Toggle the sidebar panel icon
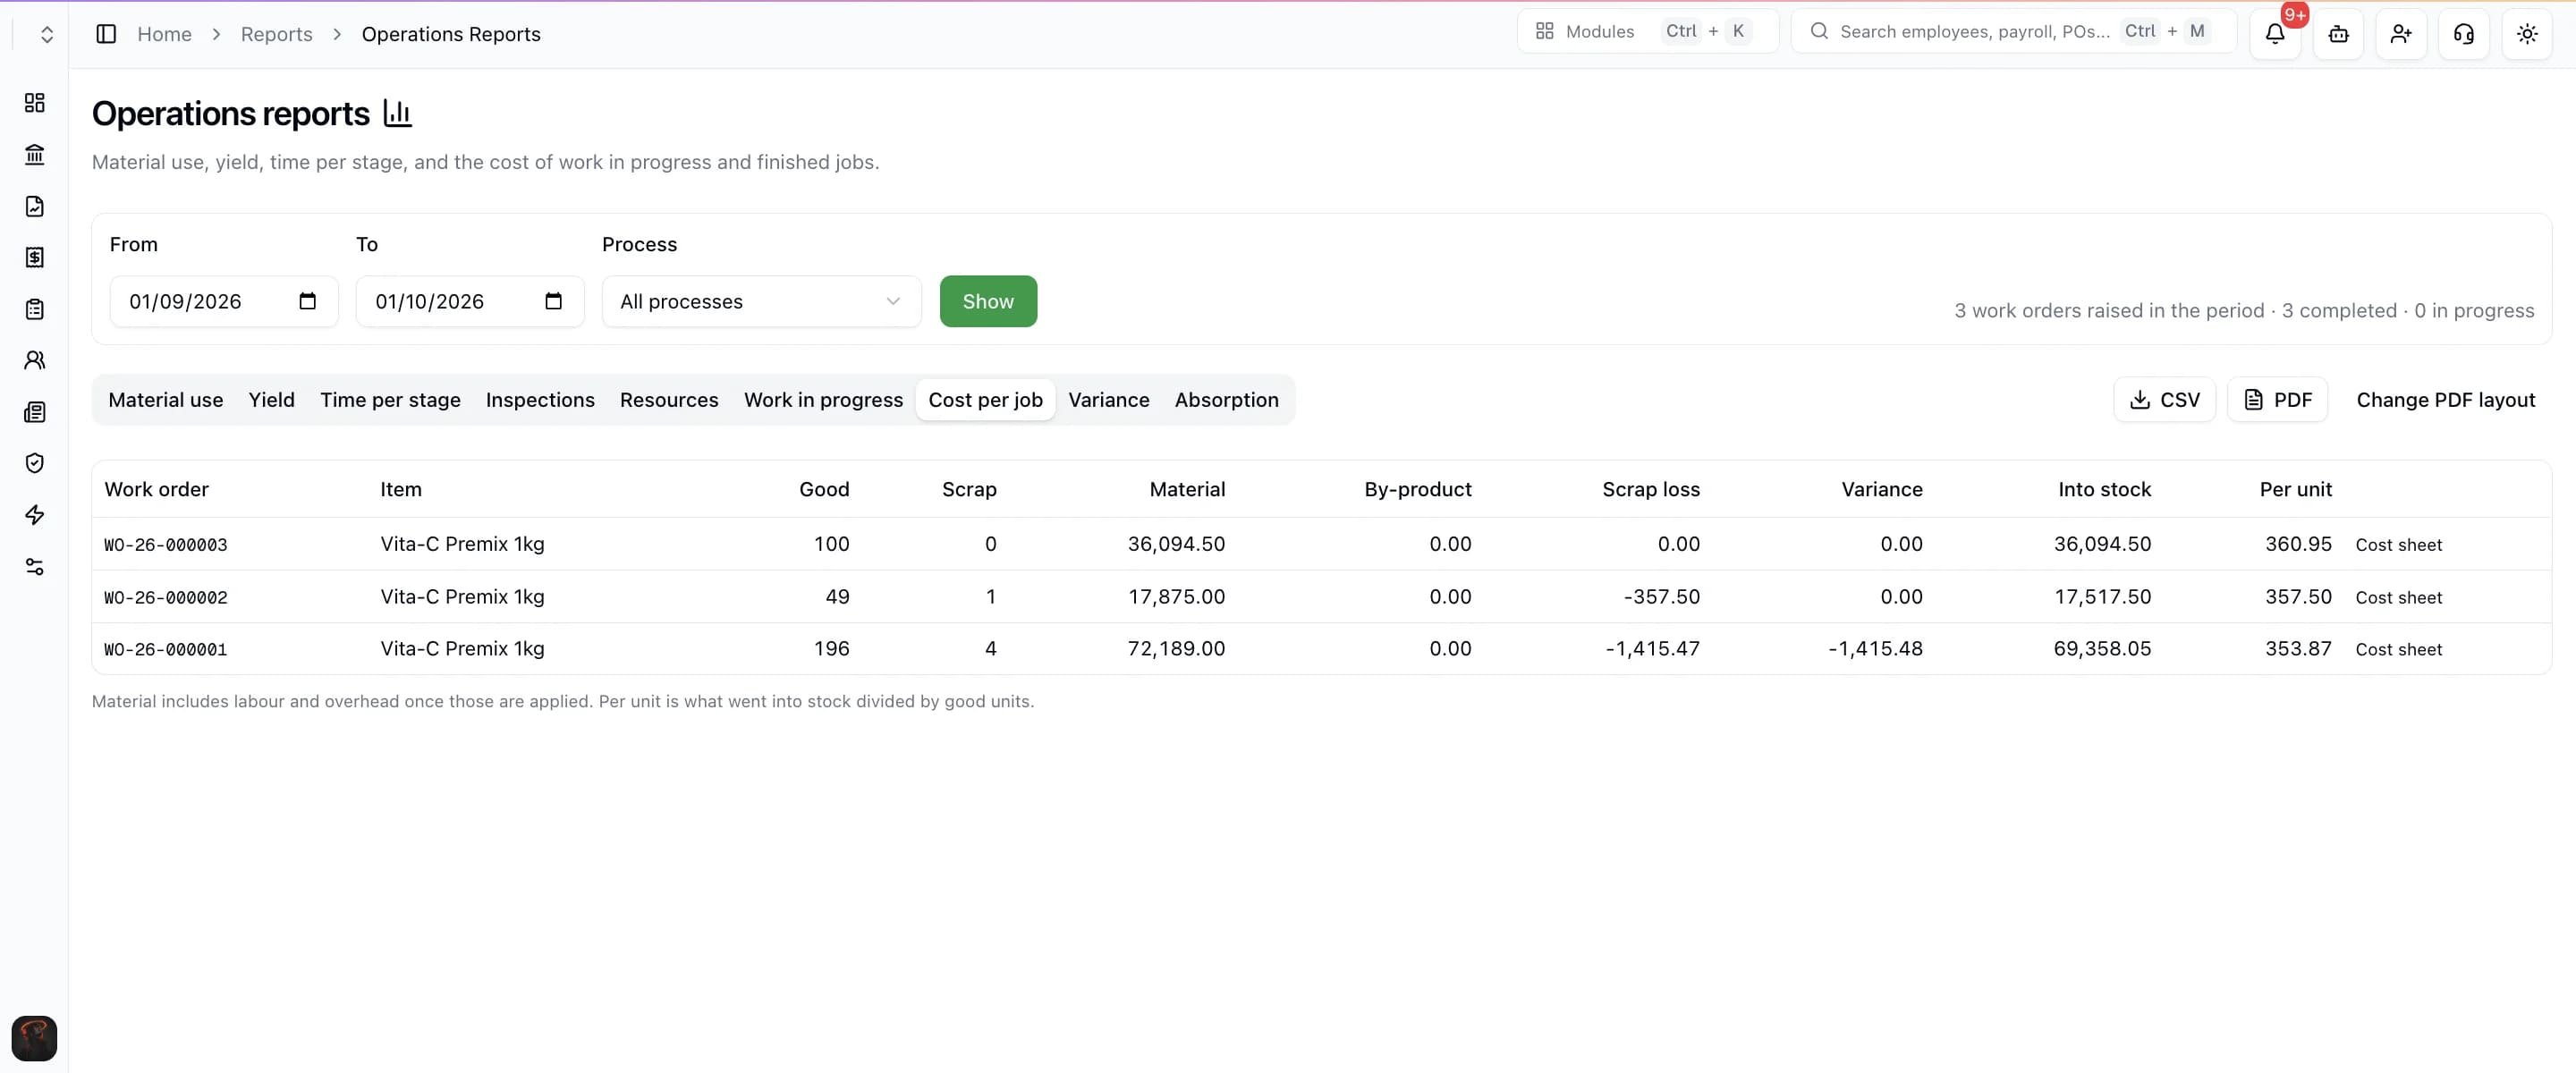The image size is (2576, 1073). (x=106, y=34)
